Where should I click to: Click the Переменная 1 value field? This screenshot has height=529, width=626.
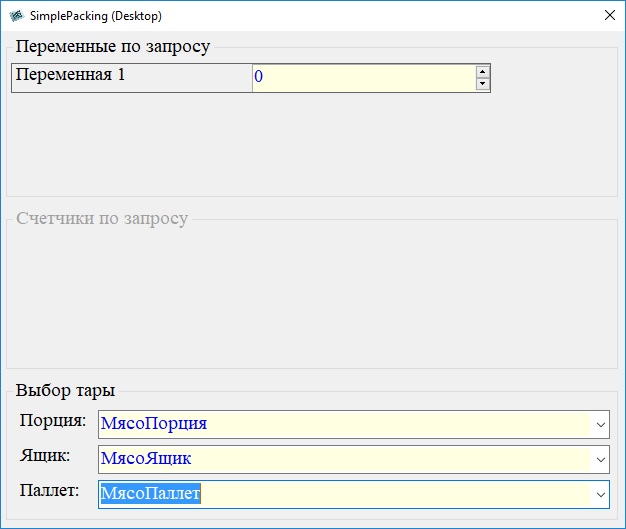[x=362, y=77]
